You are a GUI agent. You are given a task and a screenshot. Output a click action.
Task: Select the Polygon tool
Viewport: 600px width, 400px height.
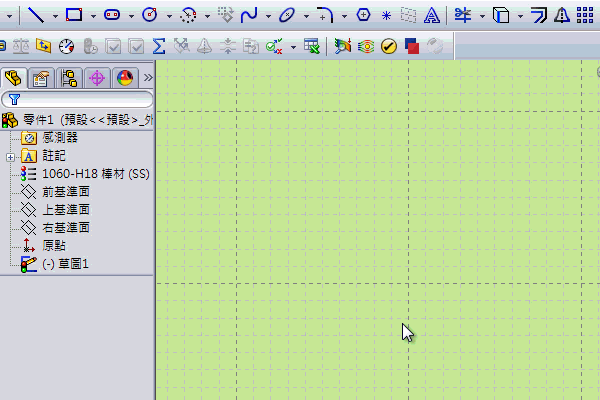click(363, 15)
